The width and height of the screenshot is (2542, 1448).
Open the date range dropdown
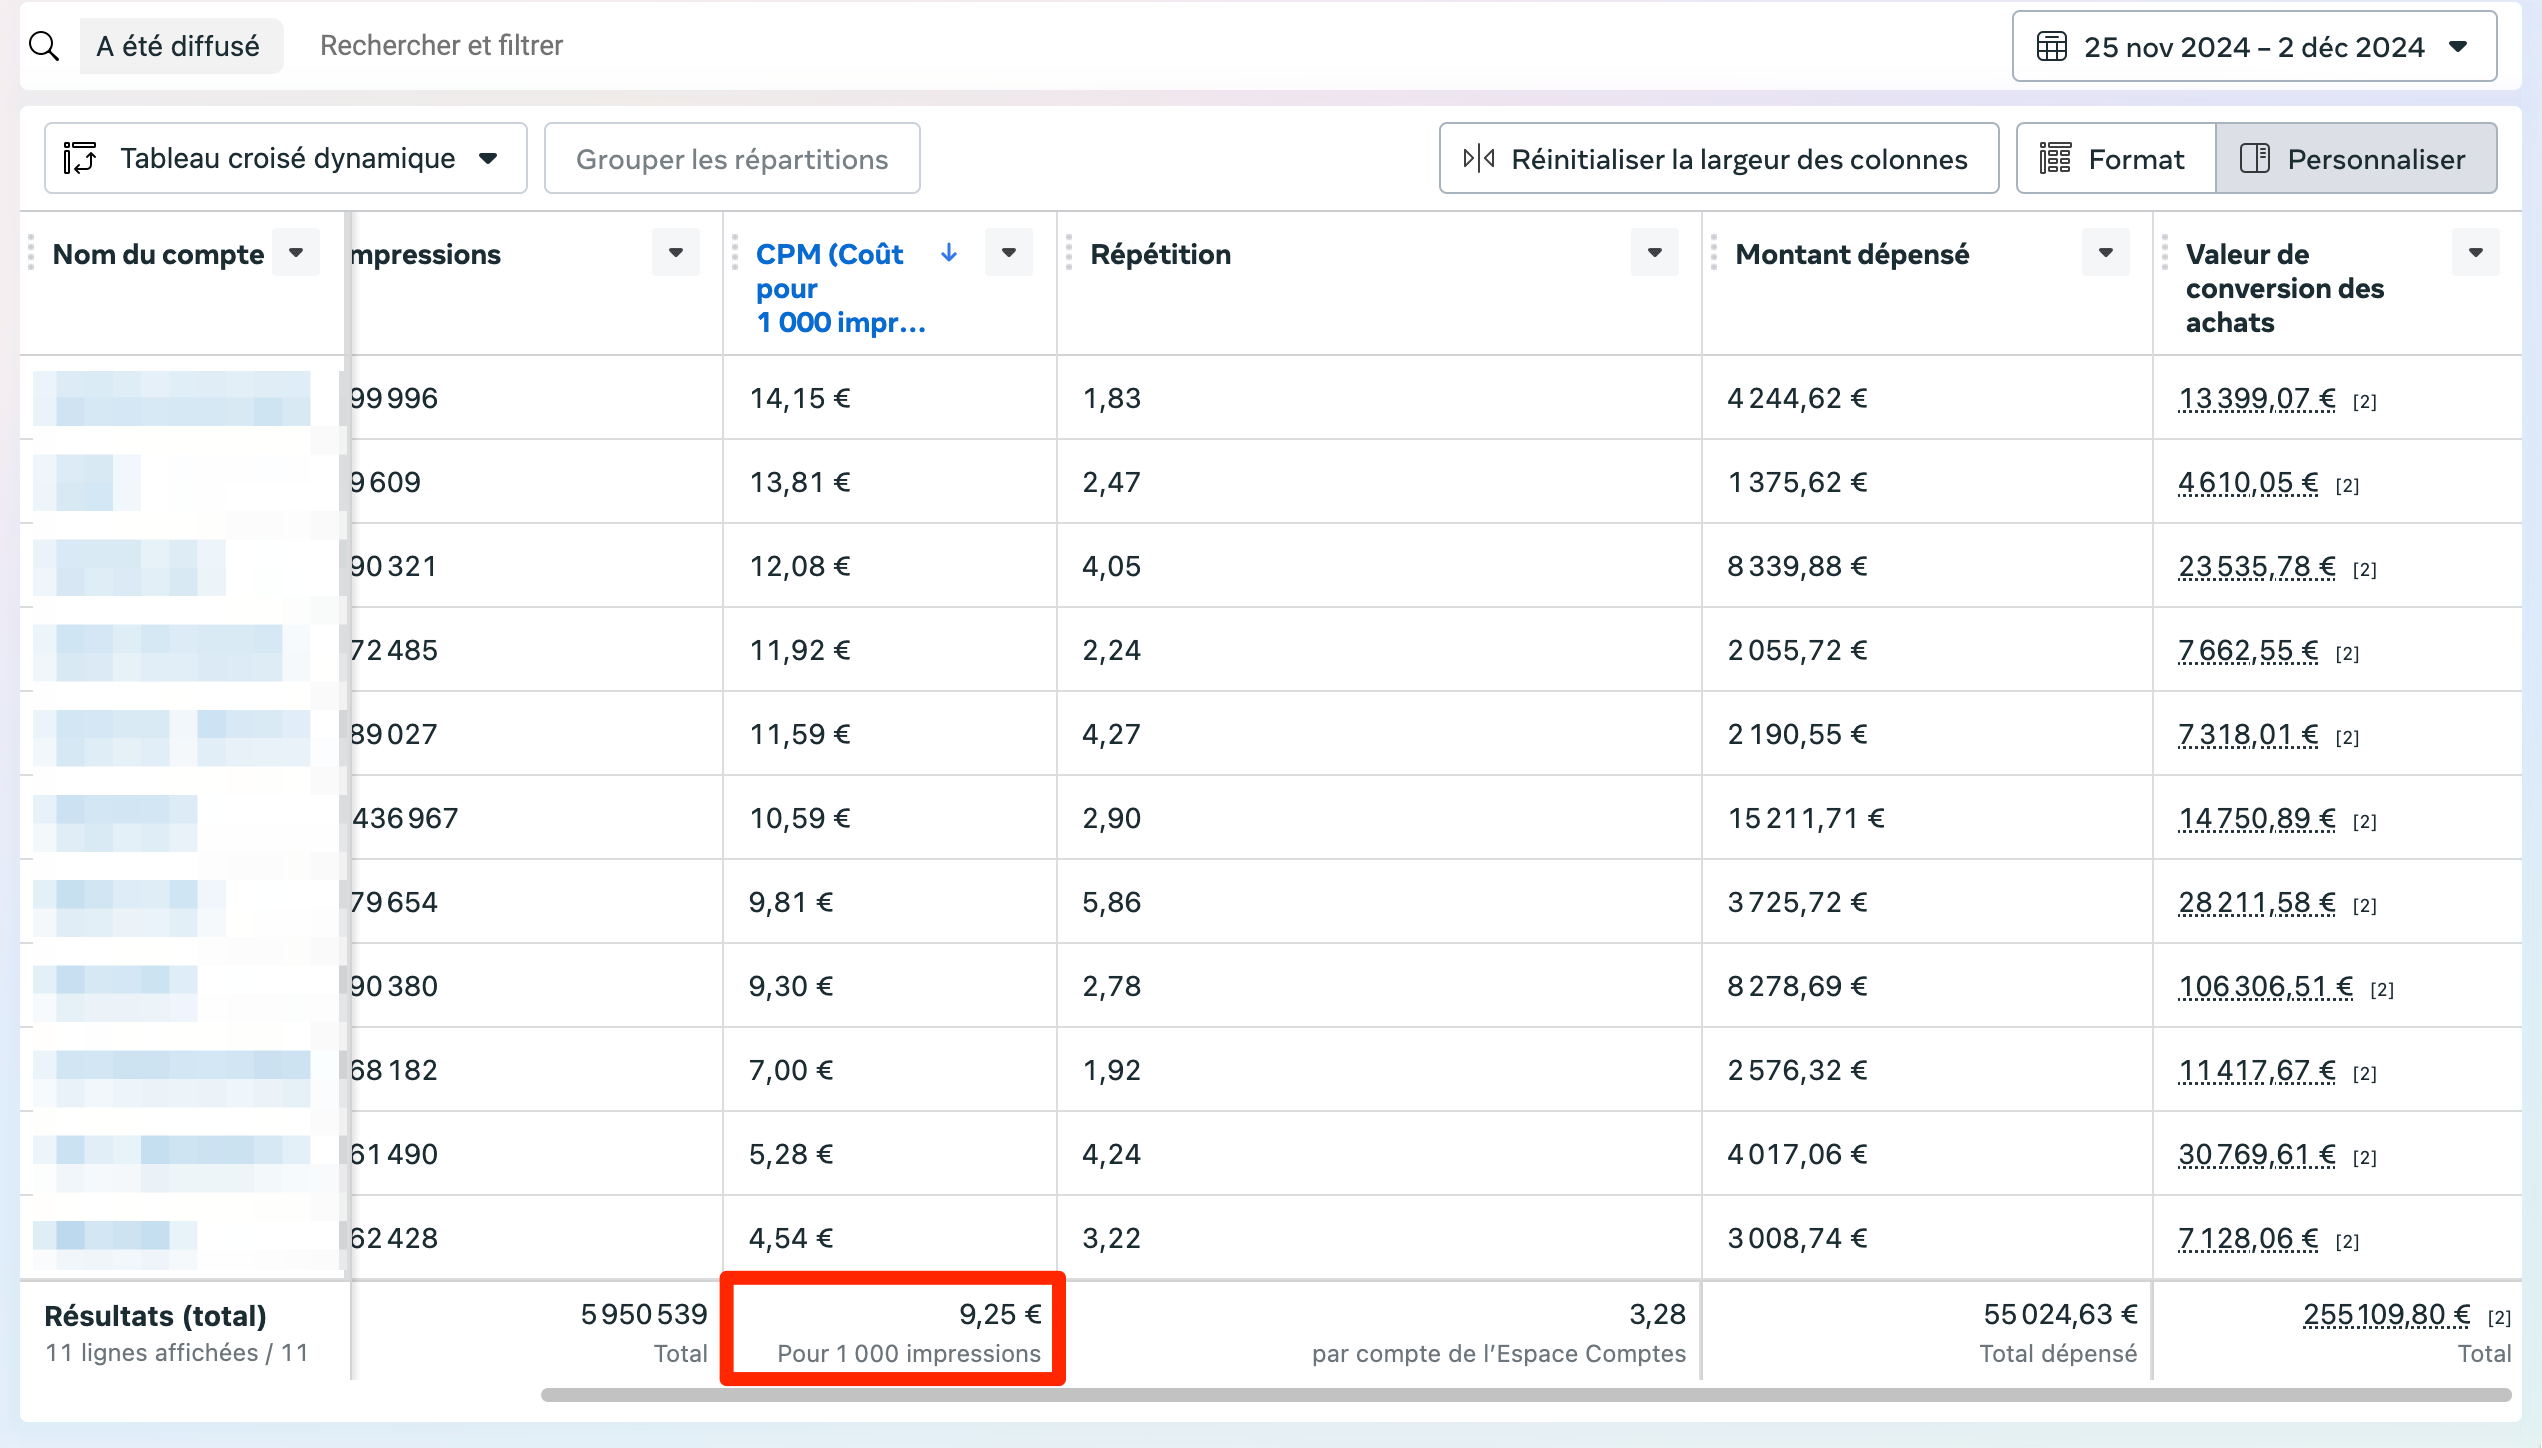(x=2459, y=47)
